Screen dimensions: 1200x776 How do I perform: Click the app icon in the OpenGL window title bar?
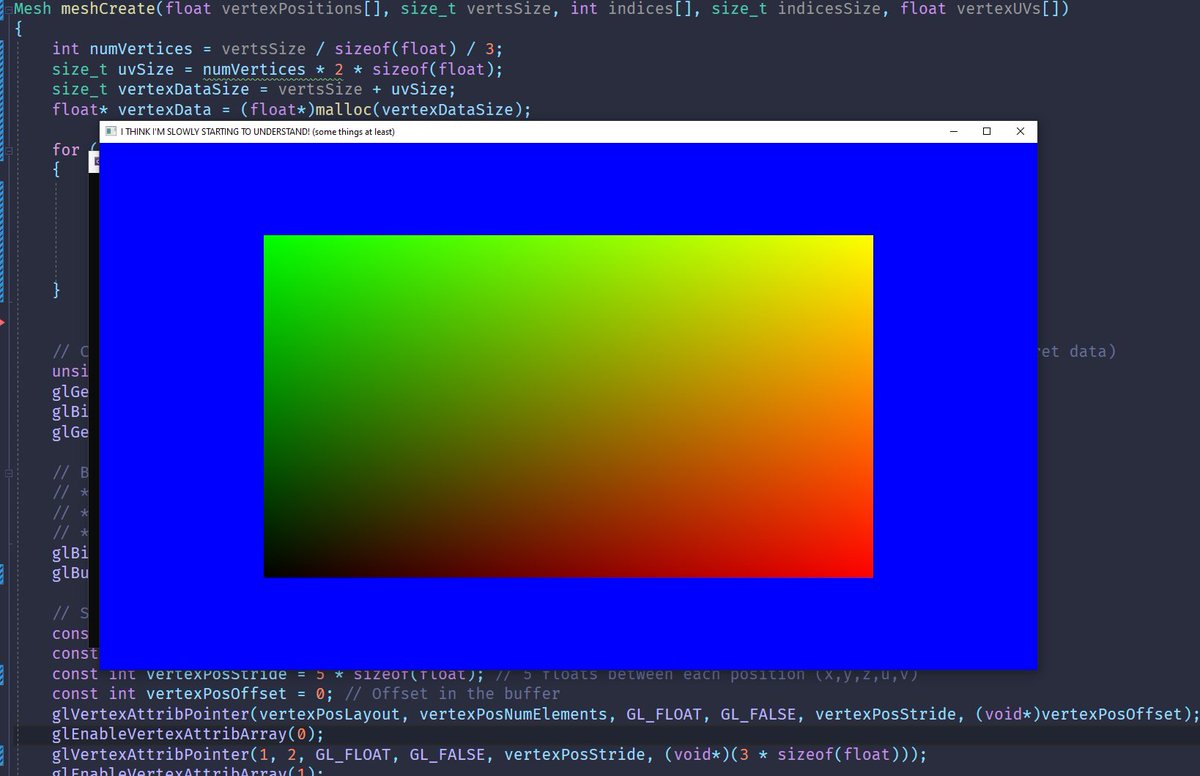coord(111,132)
